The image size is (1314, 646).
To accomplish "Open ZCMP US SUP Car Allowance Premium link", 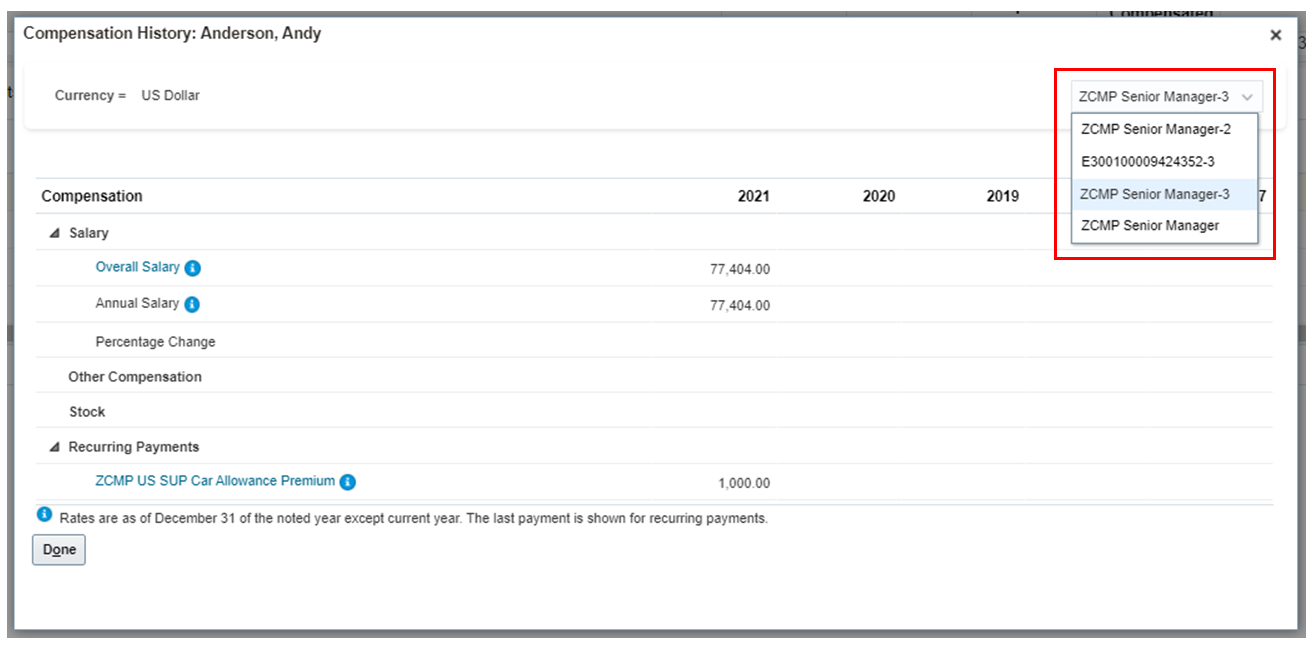I will [x=215, y=481].
